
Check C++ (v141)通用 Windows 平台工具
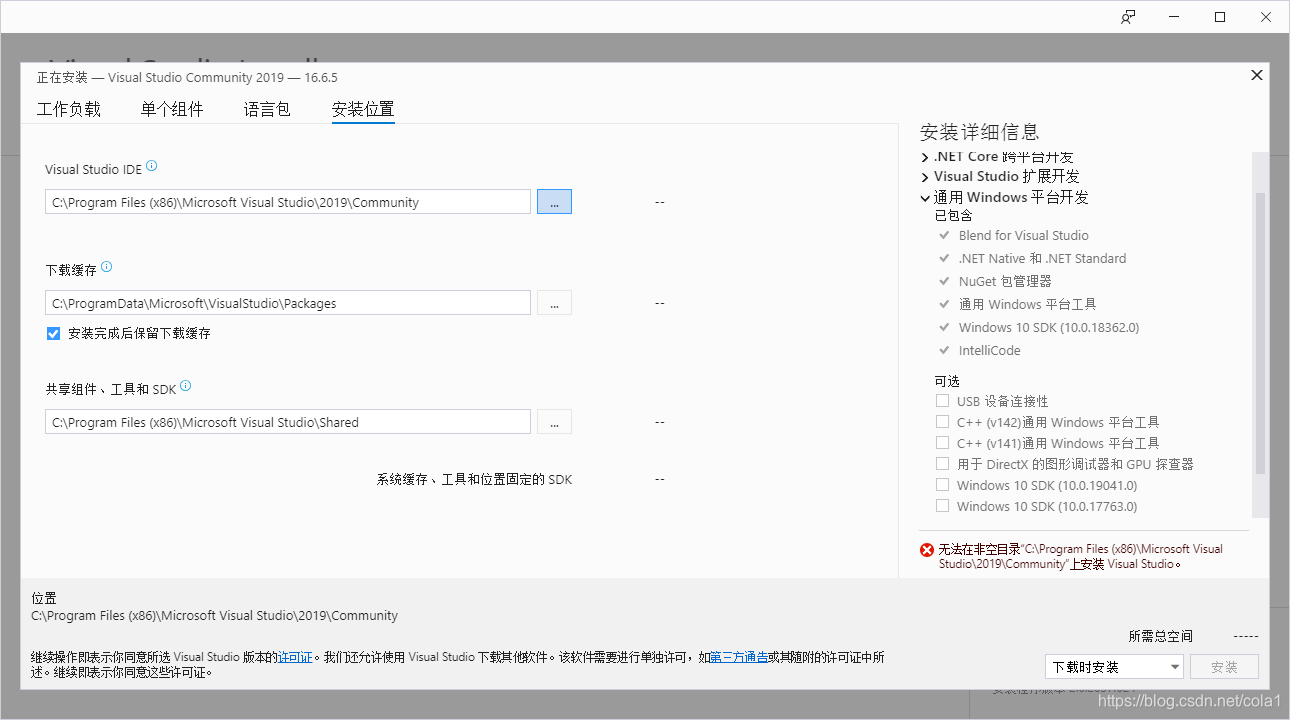[942, 443]
